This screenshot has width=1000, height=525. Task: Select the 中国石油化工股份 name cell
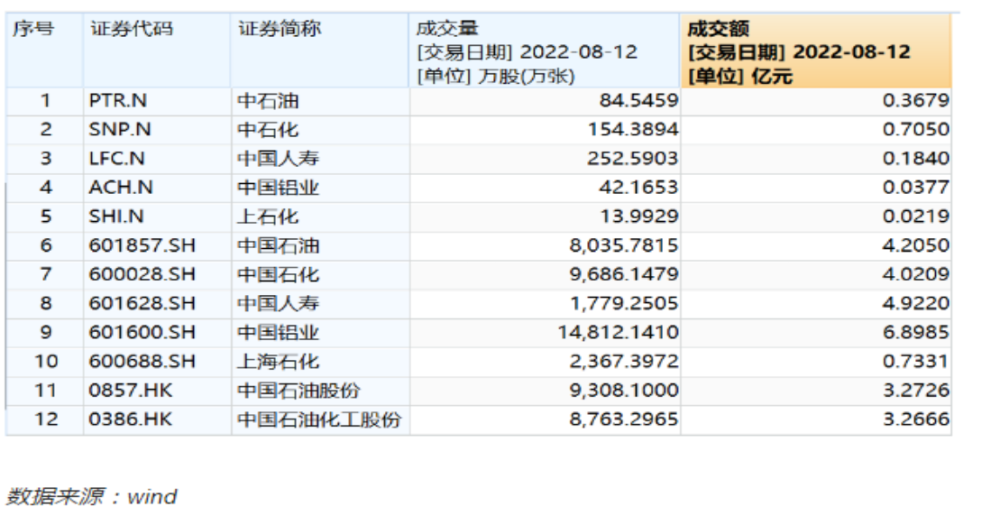[x=319, y=420]
